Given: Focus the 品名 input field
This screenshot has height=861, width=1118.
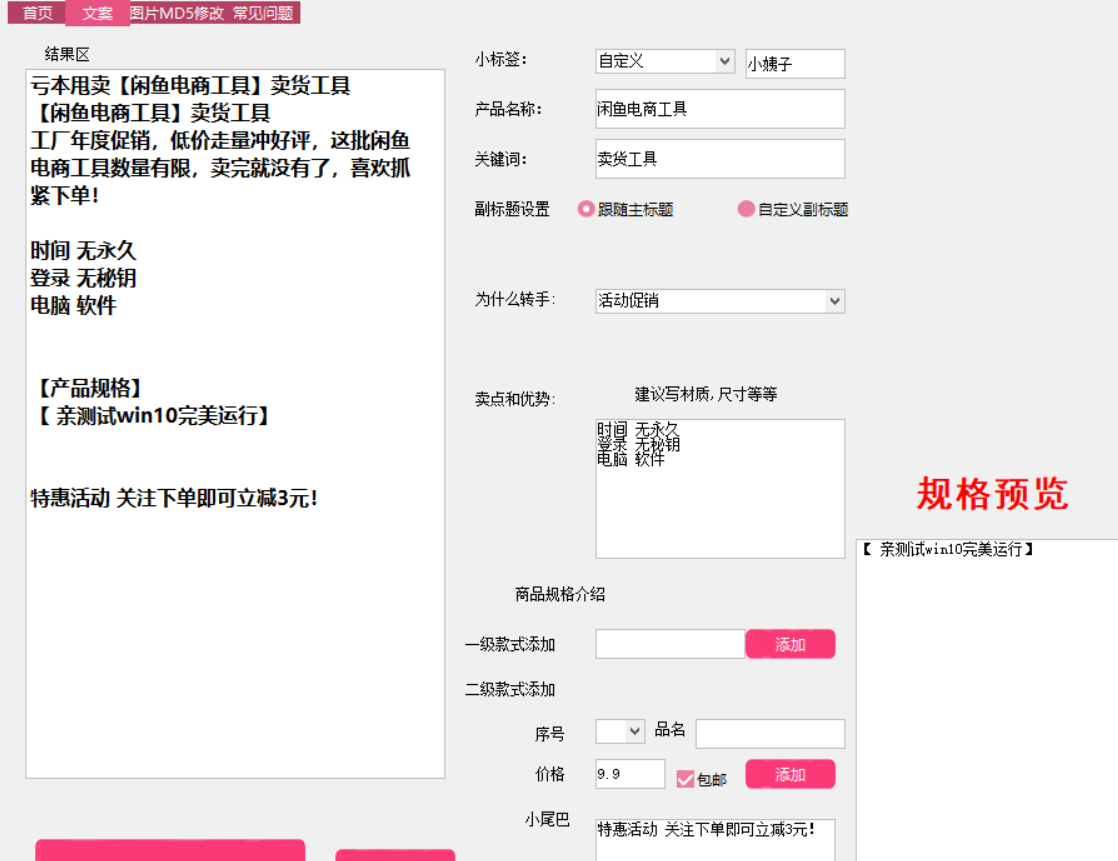Looking at the screenshot, I should (770, 734).
